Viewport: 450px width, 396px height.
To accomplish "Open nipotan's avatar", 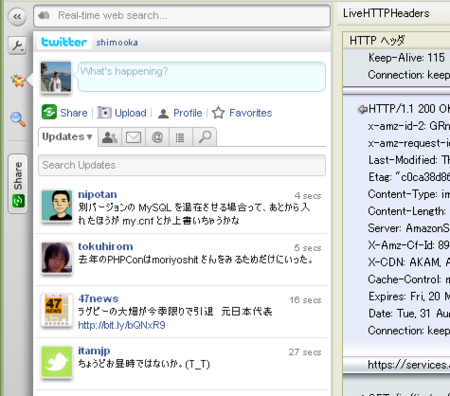I will coord(57,206).
